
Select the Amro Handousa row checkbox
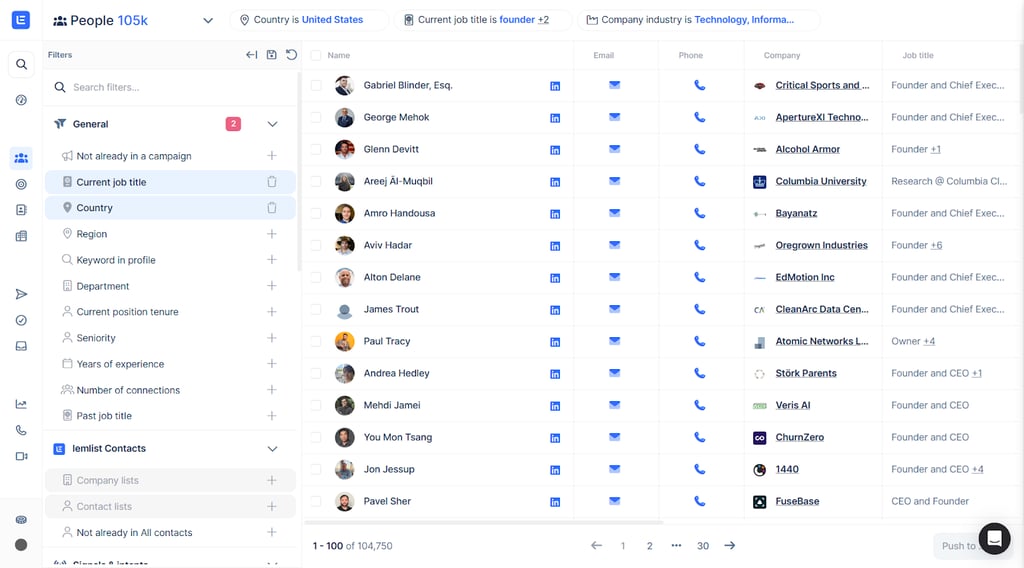click(x=316, y=213)
